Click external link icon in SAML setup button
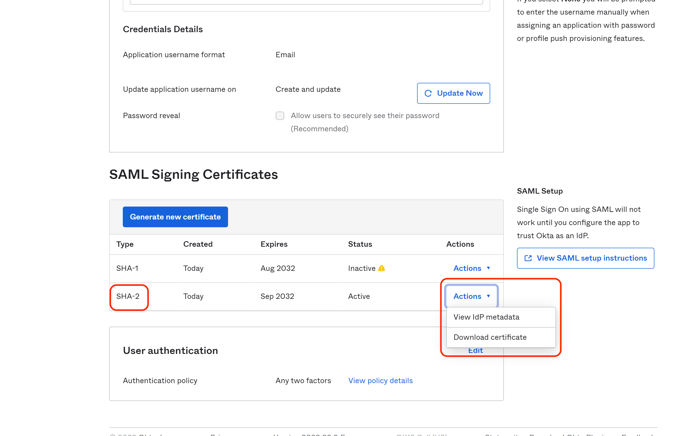The image size is (688, 436). 528,258
